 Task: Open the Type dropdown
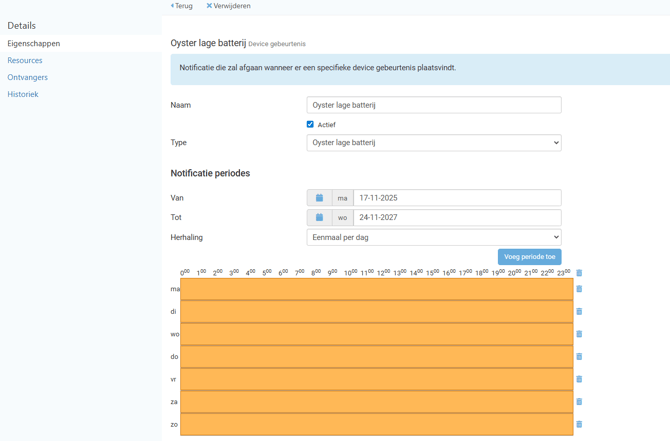pyautogui.click(x=433, y=143)
